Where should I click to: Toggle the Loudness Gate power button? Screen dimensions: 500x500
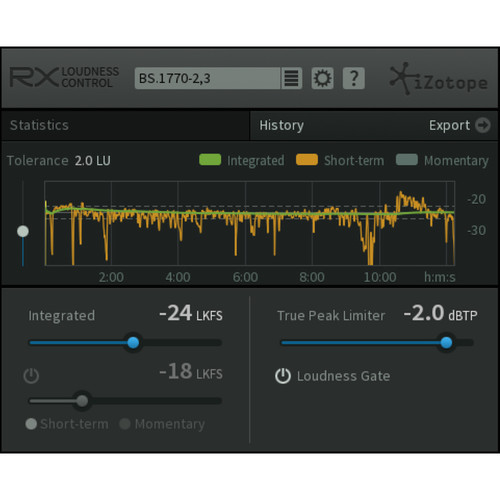coord(283,376)
